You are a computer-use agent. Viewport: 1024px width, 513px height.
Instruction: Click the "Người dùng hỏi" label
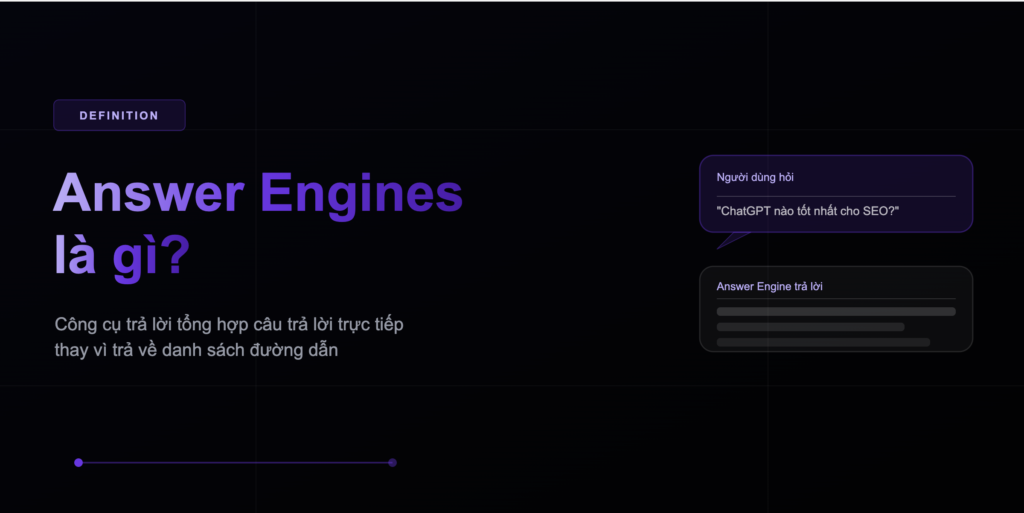[x=755, y=178]
